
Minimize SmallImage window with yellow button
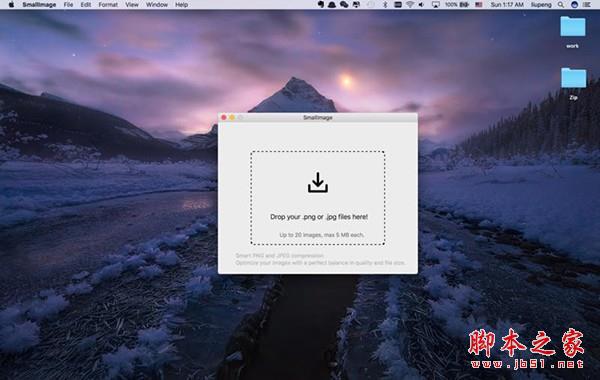[232, 117]
